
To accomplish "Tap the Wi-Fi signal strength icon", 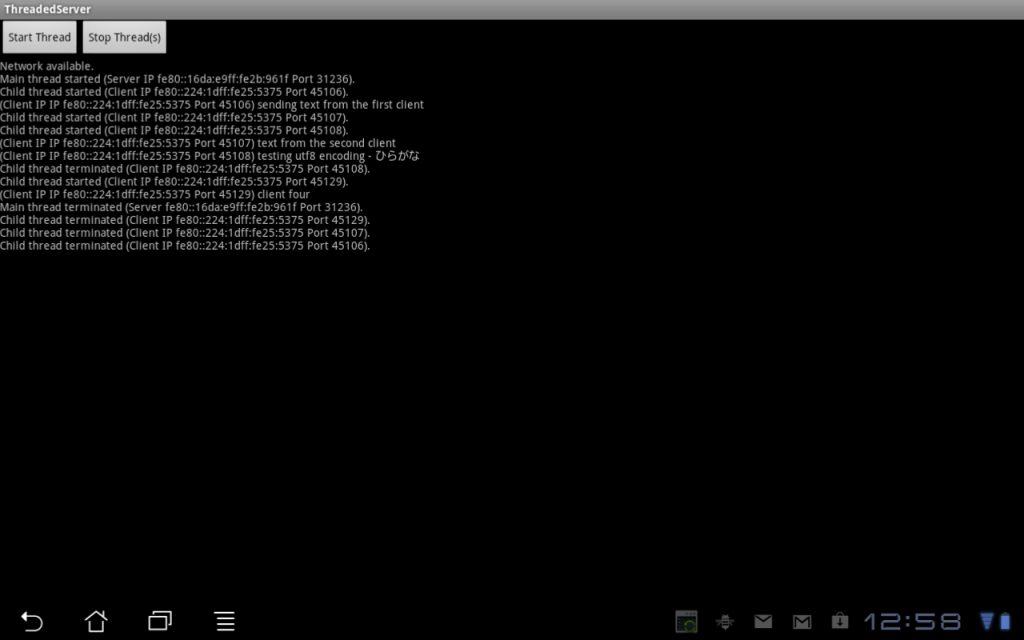I will pyautogui.click(x=987, y=622).
